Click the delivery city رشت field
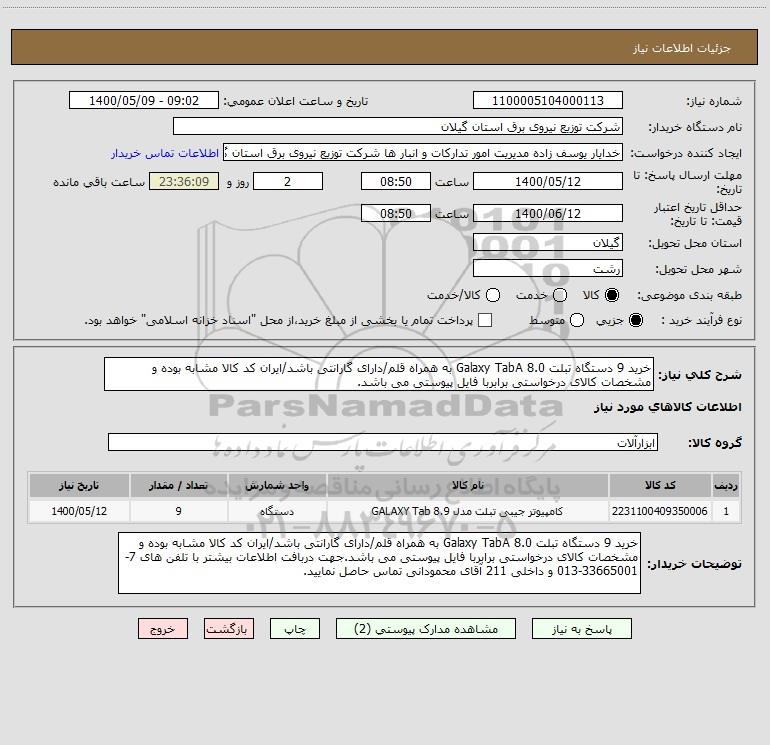 [x=548, y=268]
